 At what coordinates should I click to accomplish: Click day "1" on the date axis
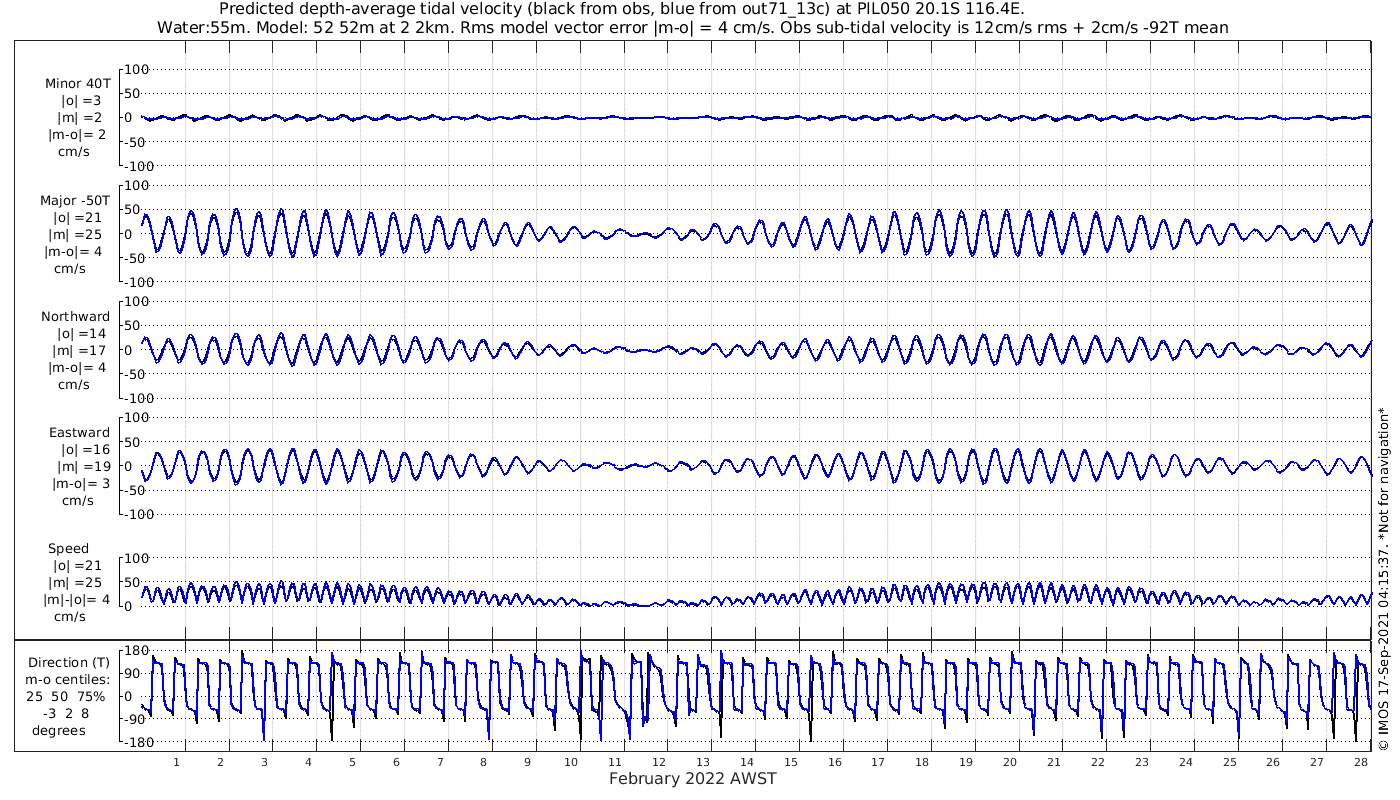click(176, 762)
